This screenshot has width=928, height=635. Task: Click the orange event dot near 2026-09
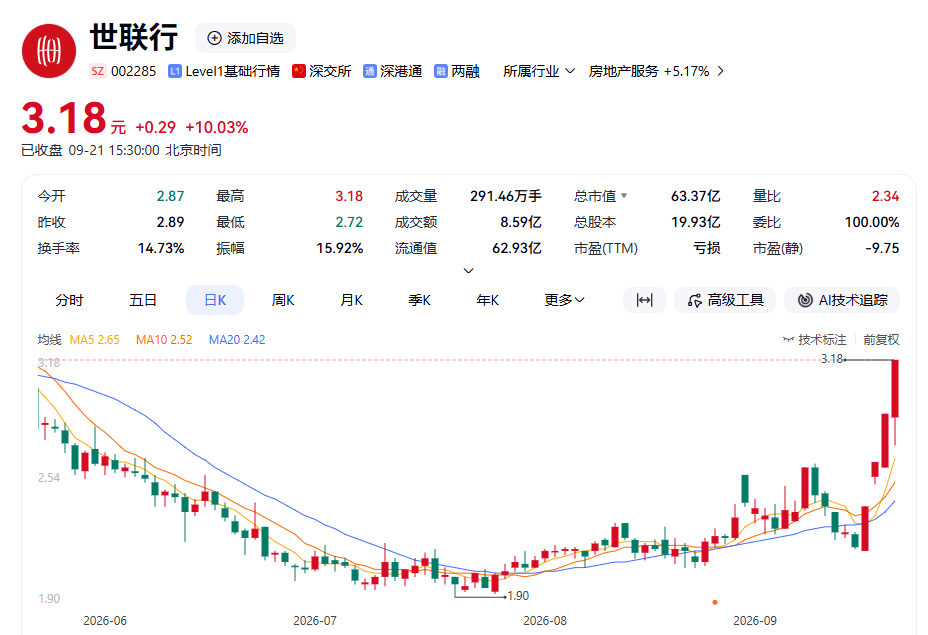click(x=715, y=602)
